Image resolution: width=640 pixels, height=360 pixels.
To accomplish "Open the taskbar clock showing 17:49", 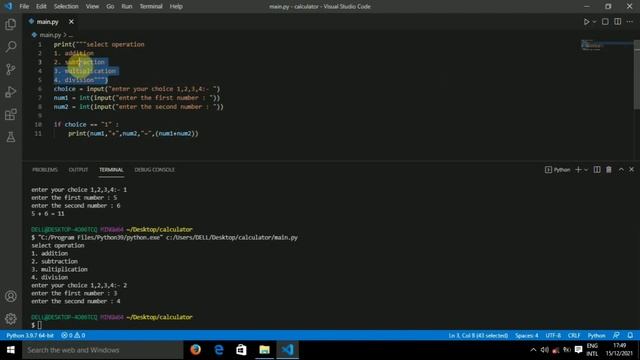I will (x=619, y=350).
